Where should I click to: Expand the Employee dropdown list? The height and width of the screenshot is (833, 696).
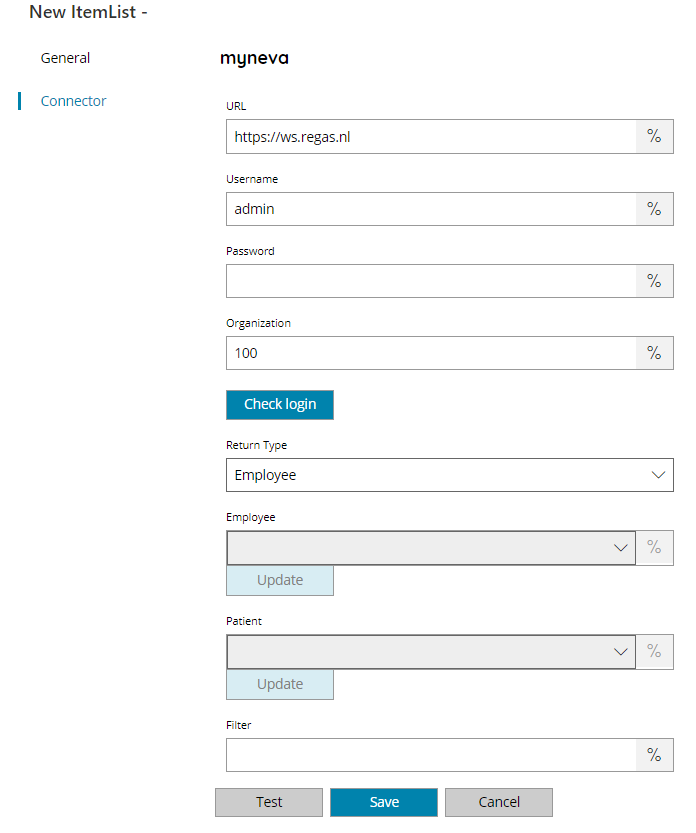[431, 548]
